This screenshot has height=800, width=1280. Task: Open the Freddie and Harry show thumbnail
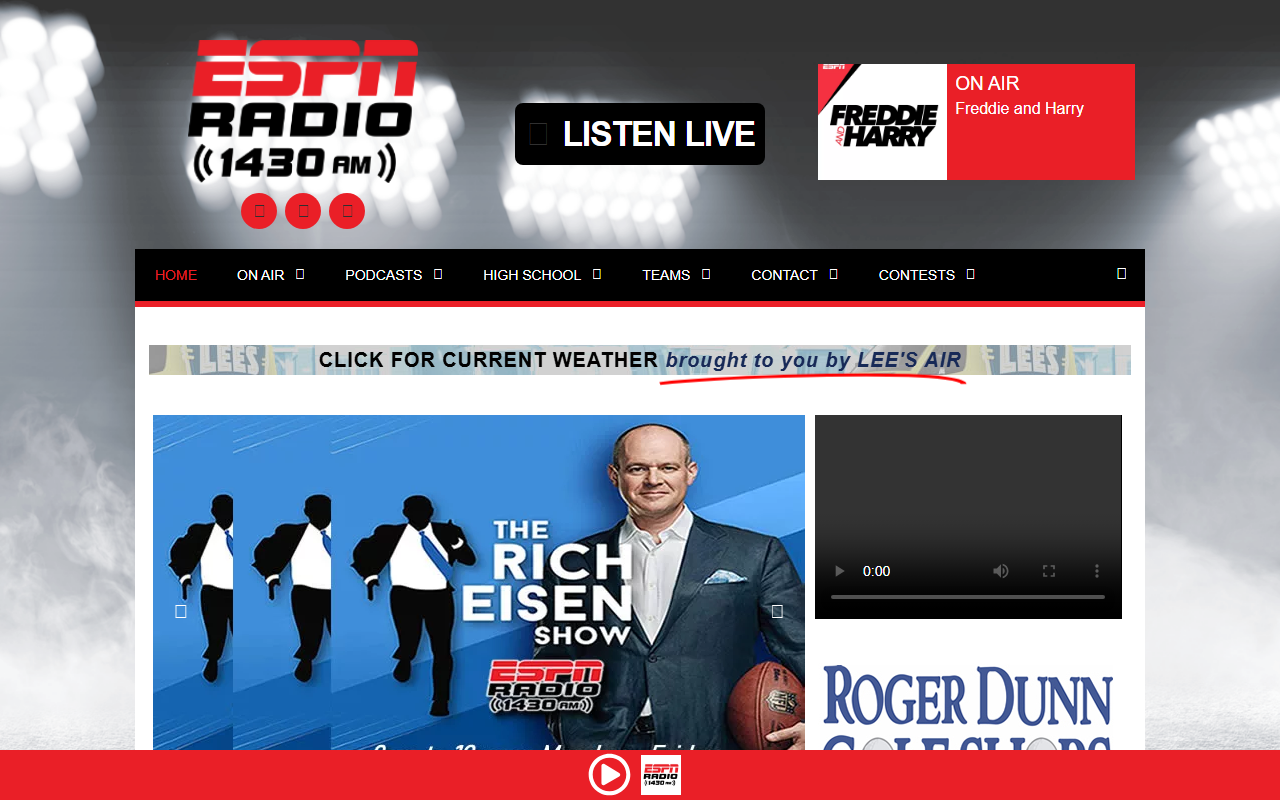point(882,122)
